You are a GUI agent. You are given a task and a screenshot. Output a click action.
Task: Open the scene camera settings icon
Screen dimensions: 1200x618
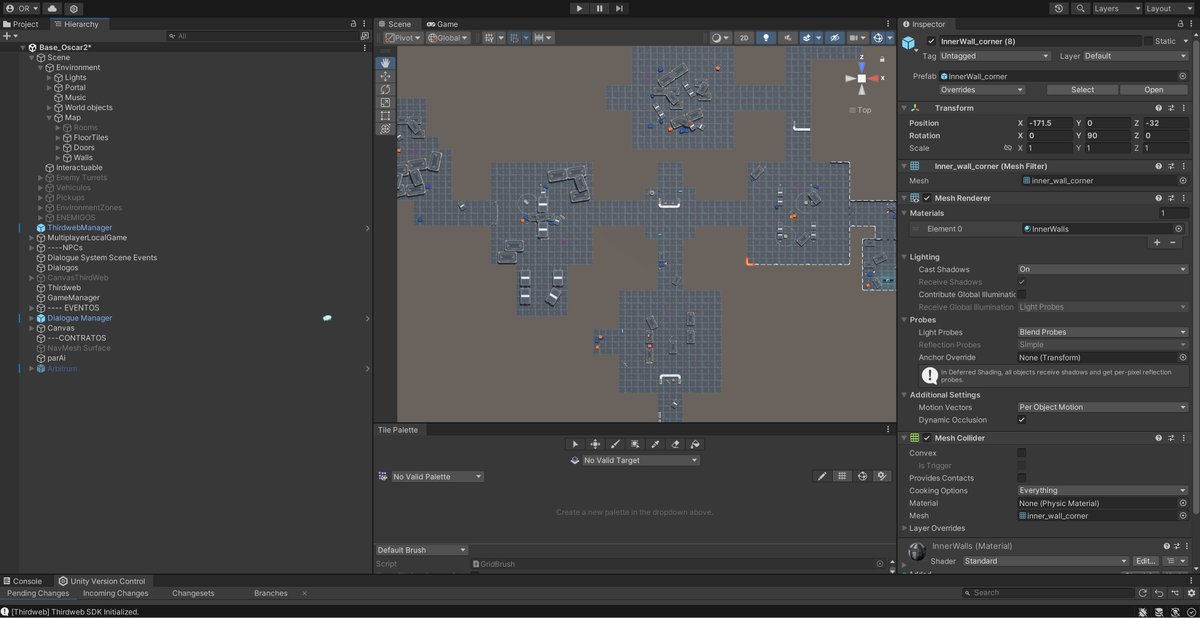click(857, 38)
